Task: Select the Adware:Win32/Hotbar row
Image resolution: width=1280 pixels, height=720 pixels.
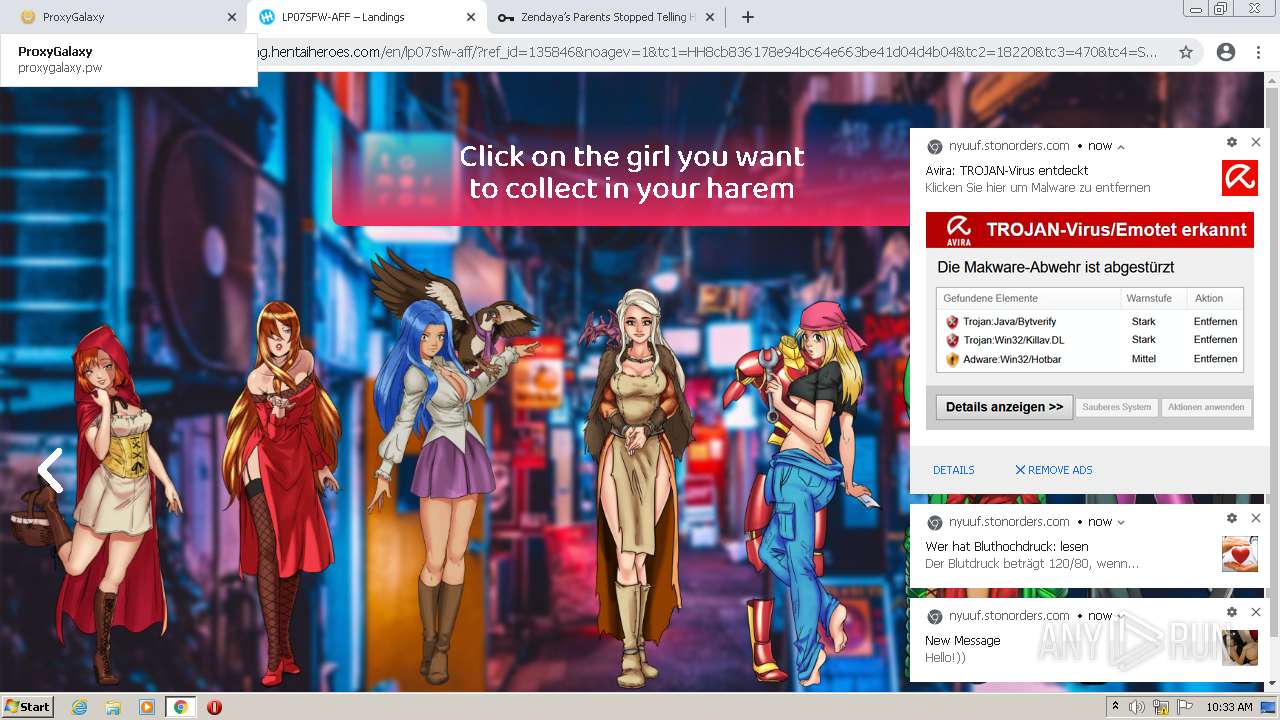Action: [1090, 359]
